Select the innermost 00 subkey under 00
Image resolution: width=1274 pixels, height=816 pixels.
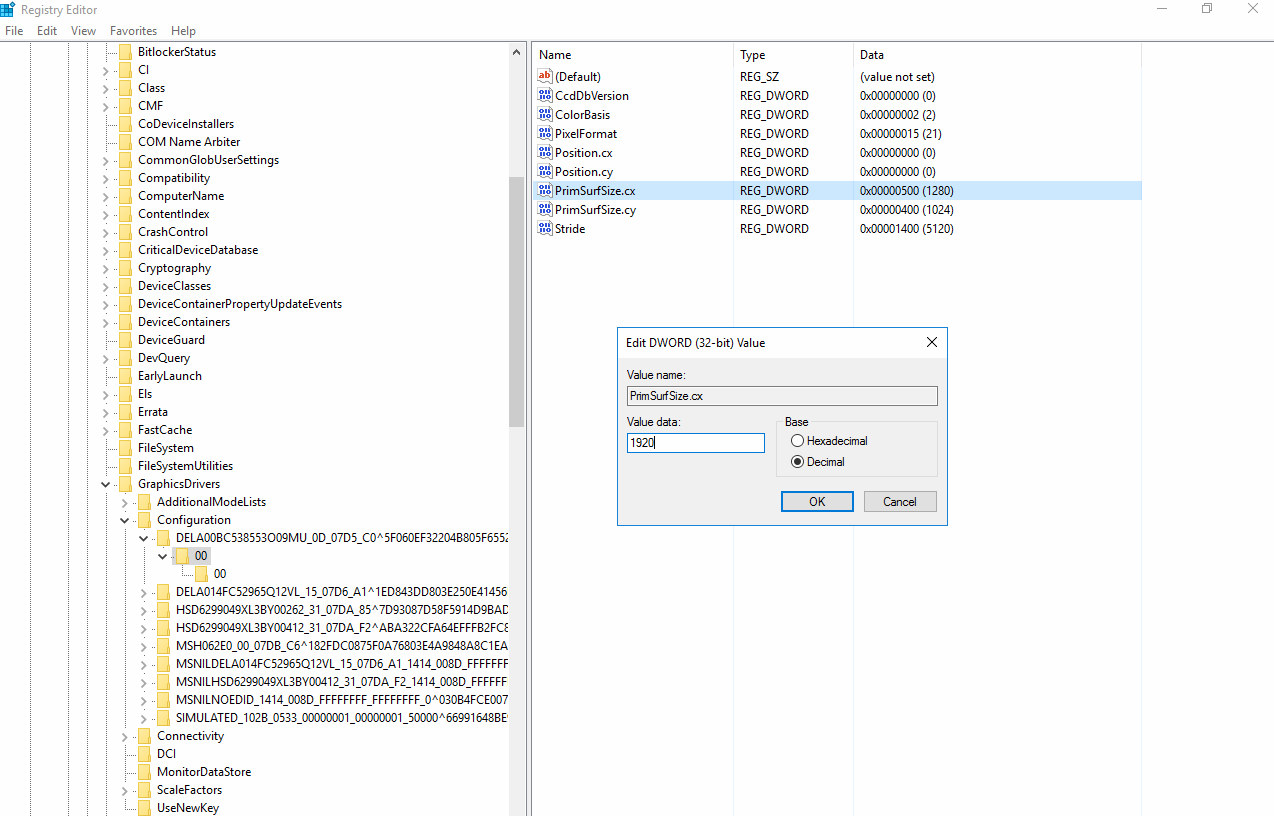tap(220, 574)
